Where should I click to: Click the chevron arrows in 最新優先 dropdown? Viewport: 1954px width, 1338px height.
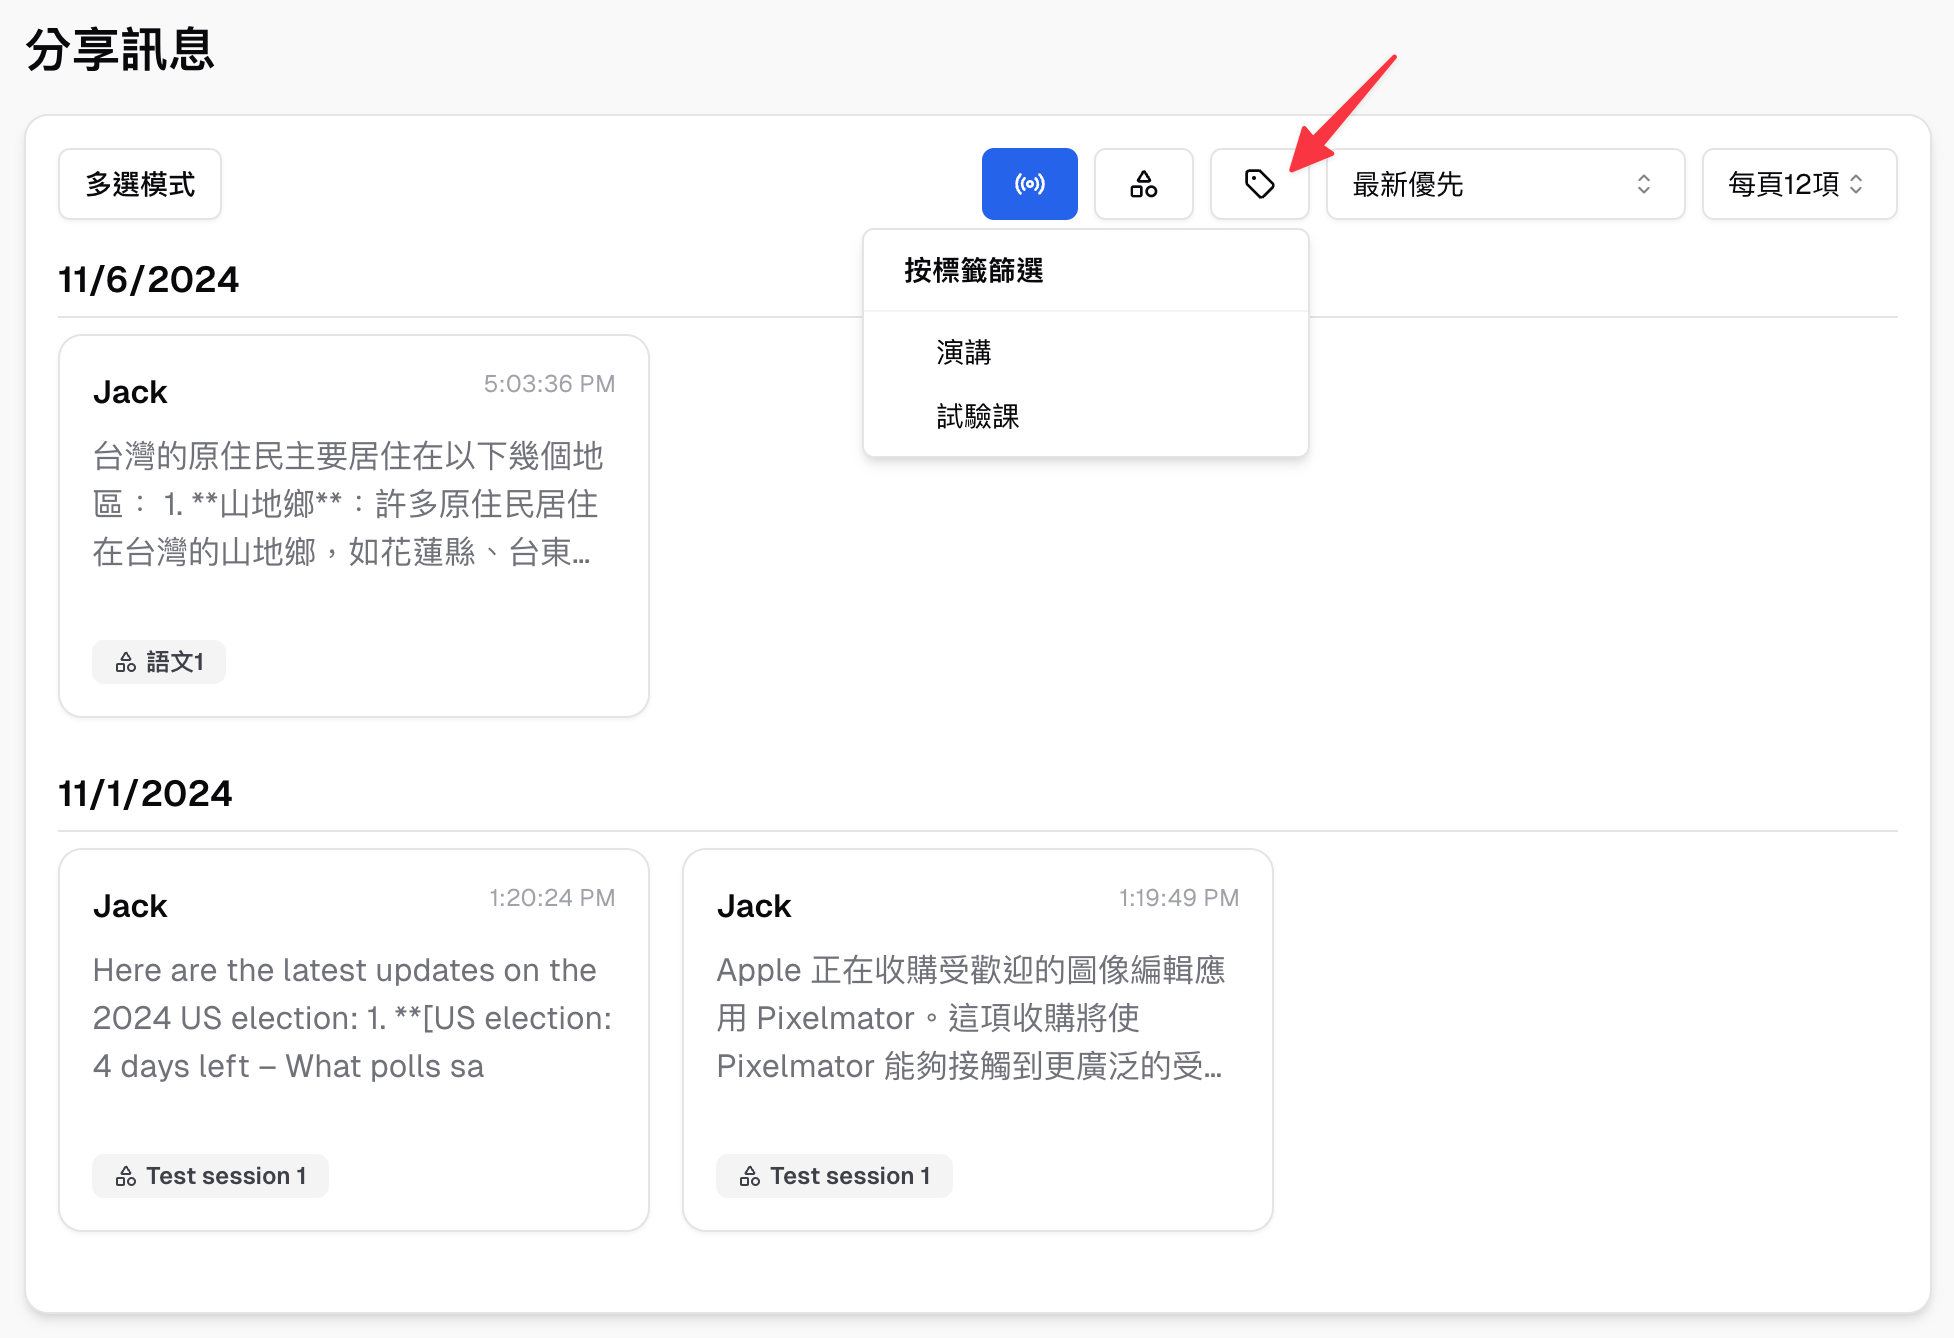pos(1644,184)
